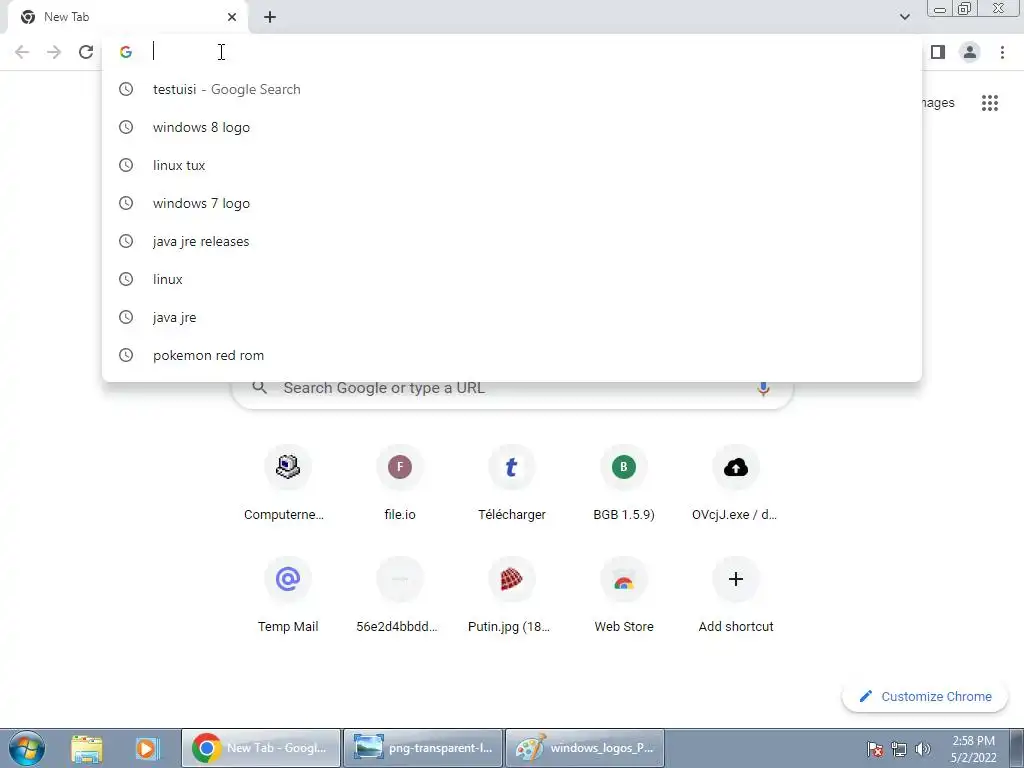Image resolution: width=1024 pixels, height=768 pixels.
Task: Open the file.io shortcut
Action: pos(400,484)
